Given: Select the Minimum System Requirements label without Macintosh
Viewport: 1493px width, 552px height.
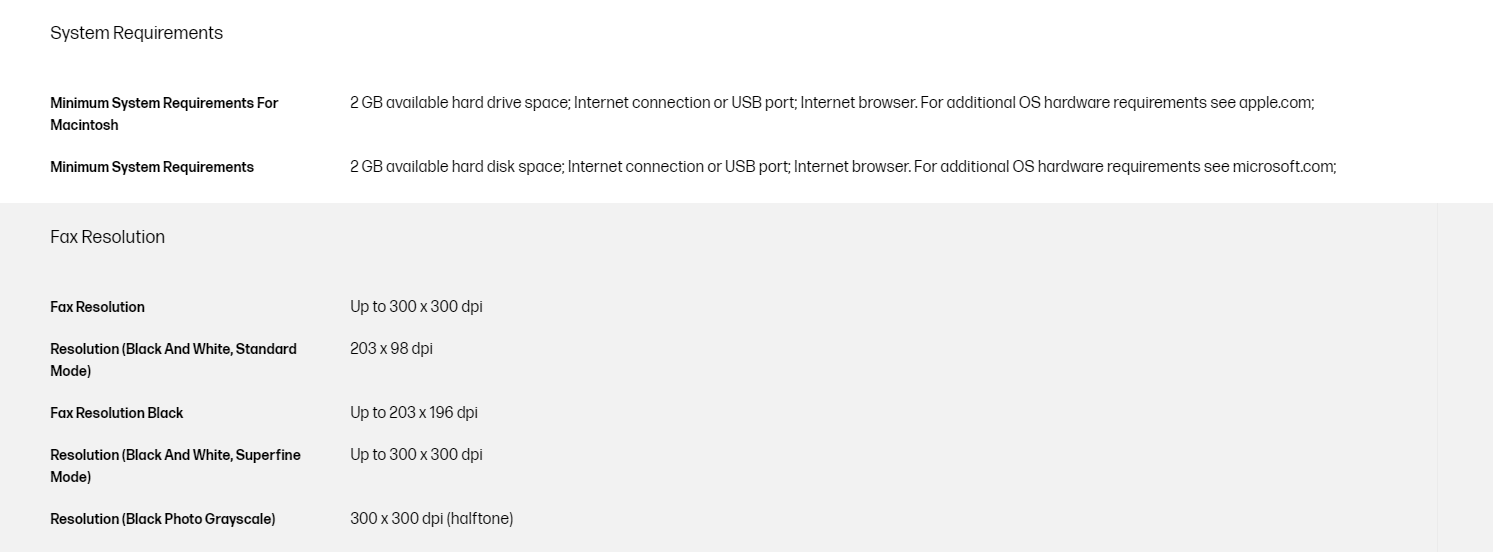Looking at the screenshot, I should pos(152,167).
